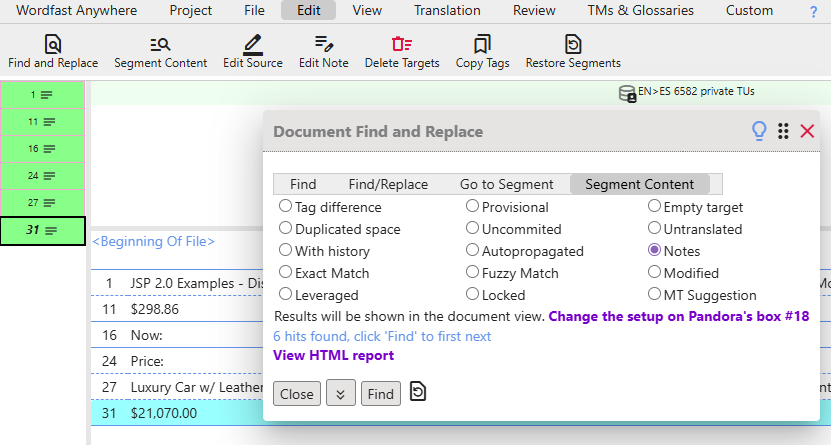
Task: Choose the With history radio option
Action: point(285,250)
